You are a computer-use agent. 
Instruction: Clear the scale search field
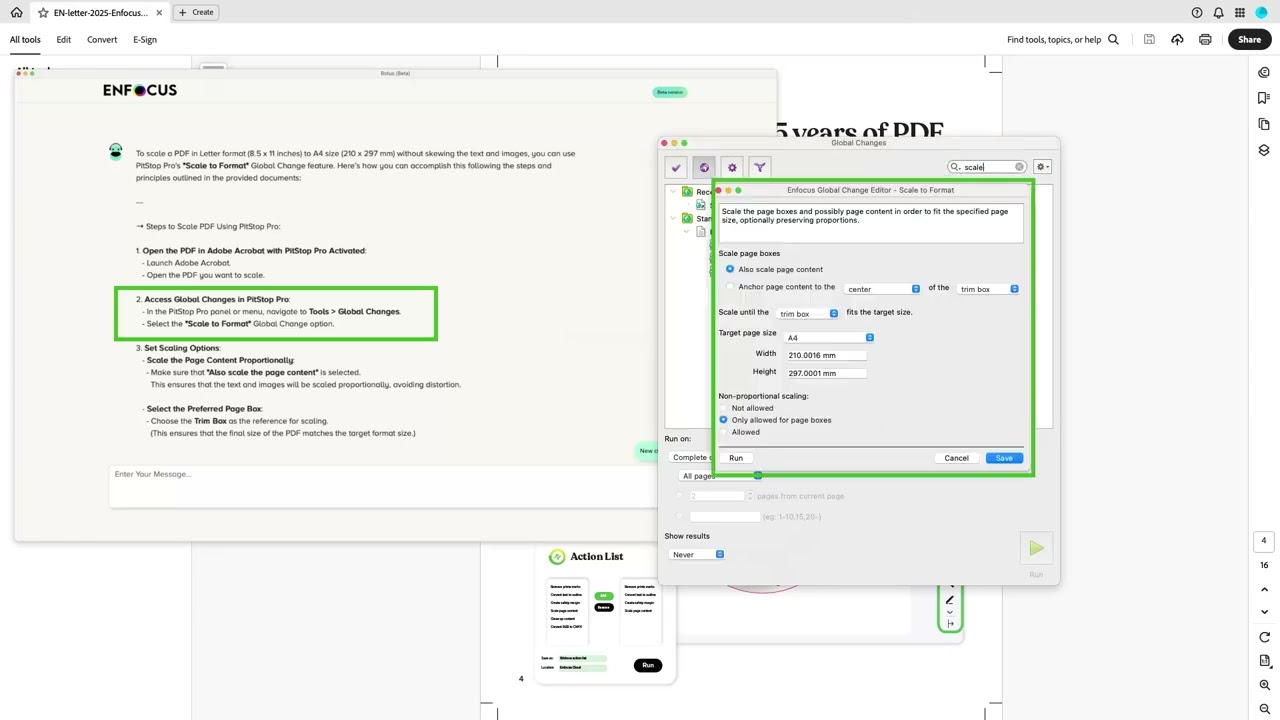[x=1019, y=167]
